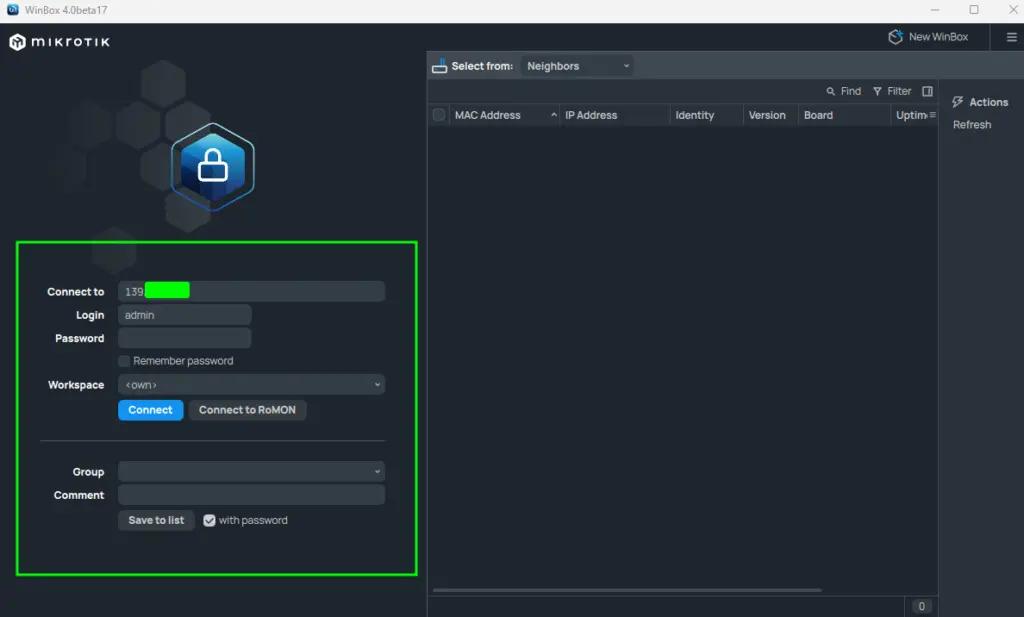The width and height of the screenshot is (1024, 617).
Task: Click the Find button text
Action: (851, 91)
